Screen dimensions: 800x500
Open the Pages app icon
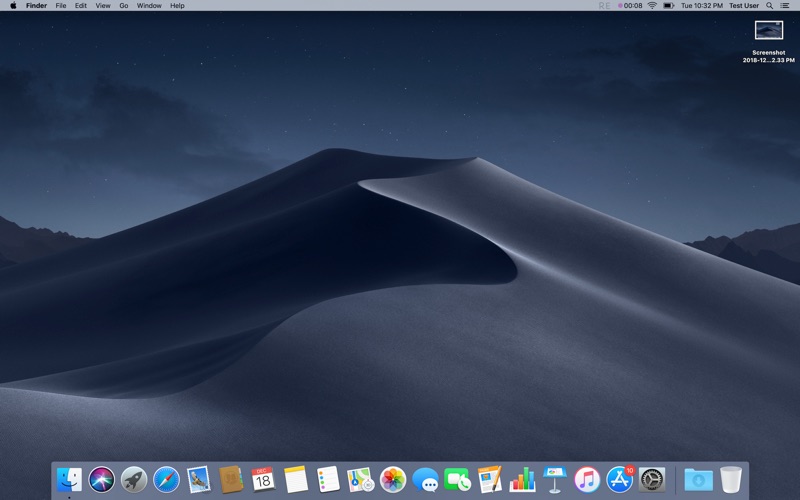(x=490, y=480)
